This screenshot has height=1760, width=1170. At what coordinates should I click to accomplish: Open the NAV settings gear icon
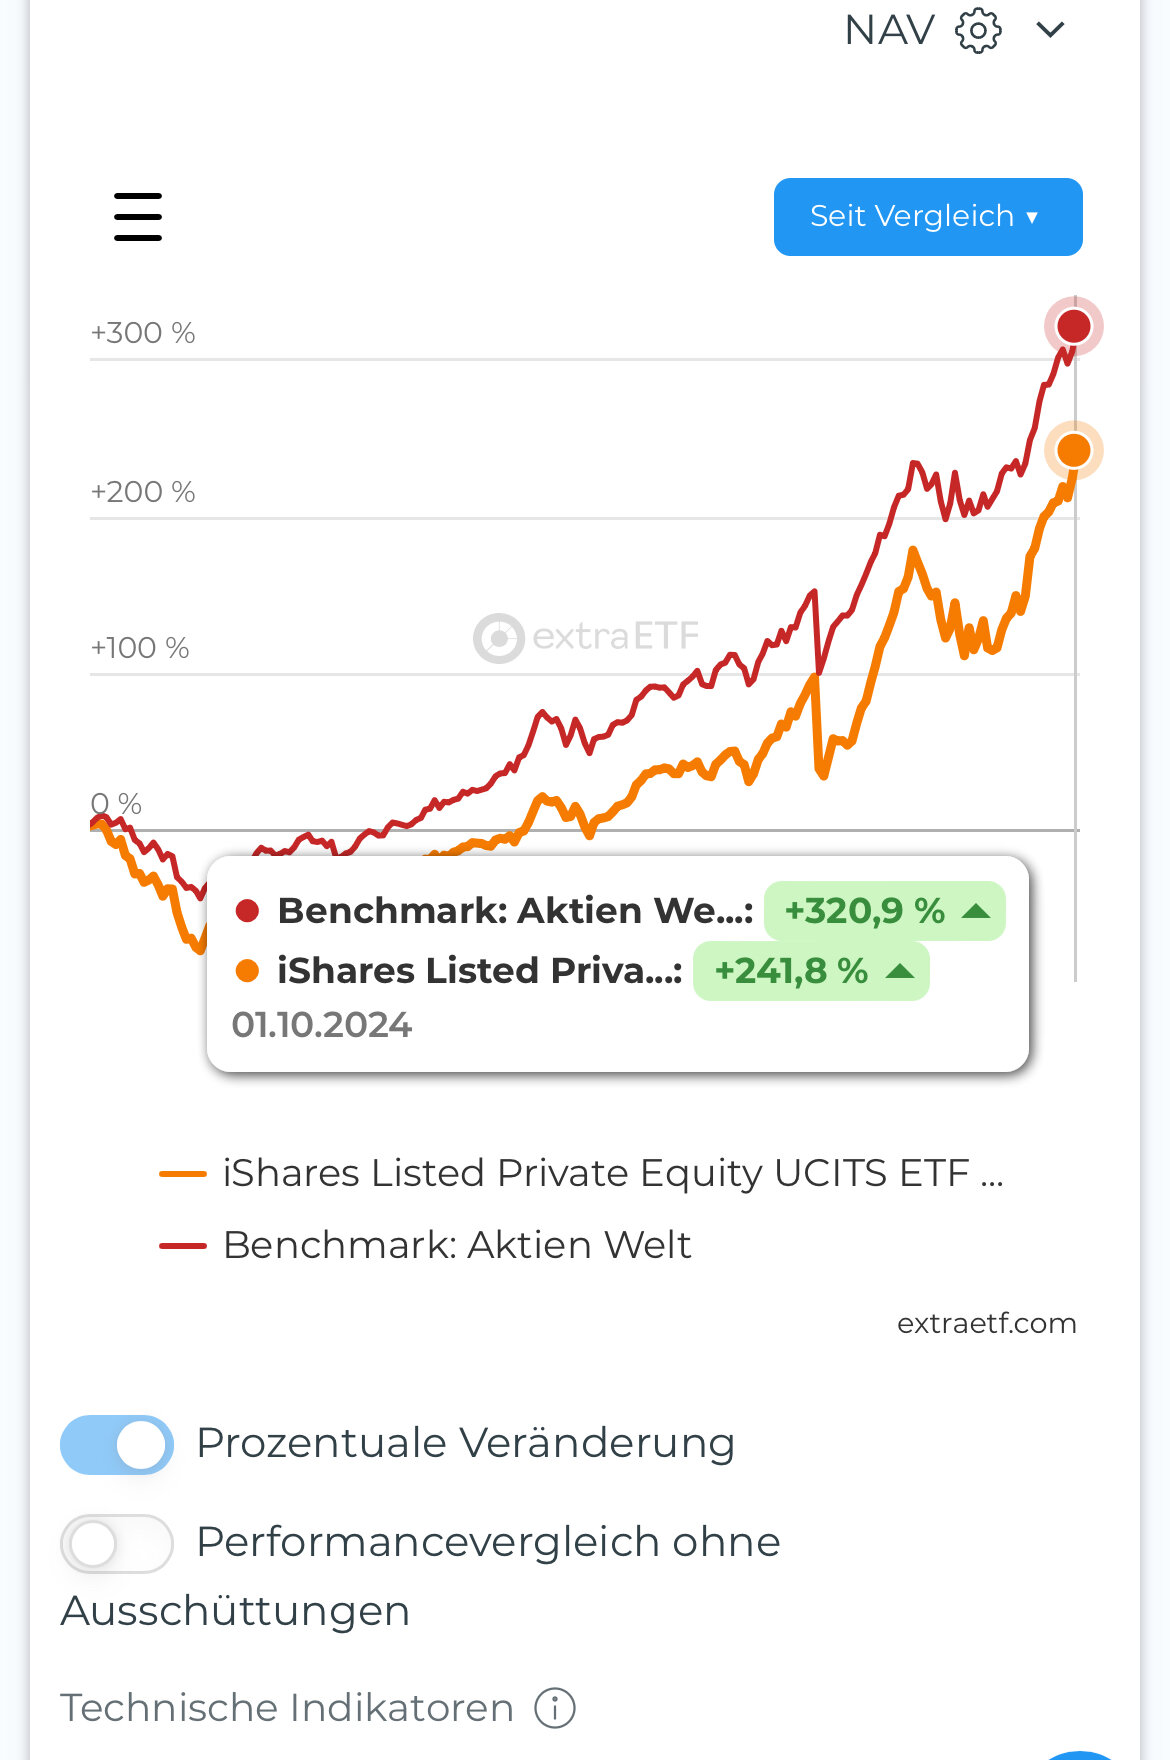[977, 31]
